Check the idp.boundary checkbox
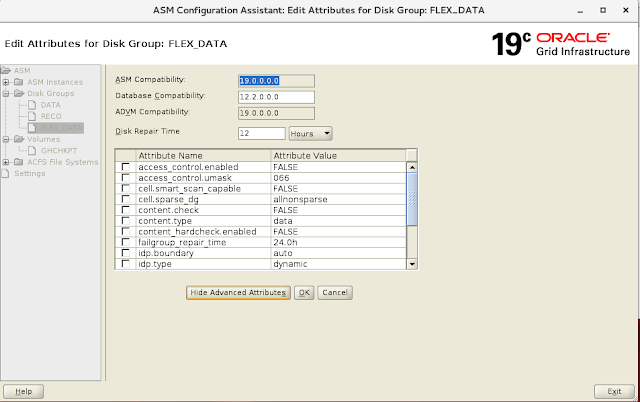This screenshot has height=402, width=640. 125,253
